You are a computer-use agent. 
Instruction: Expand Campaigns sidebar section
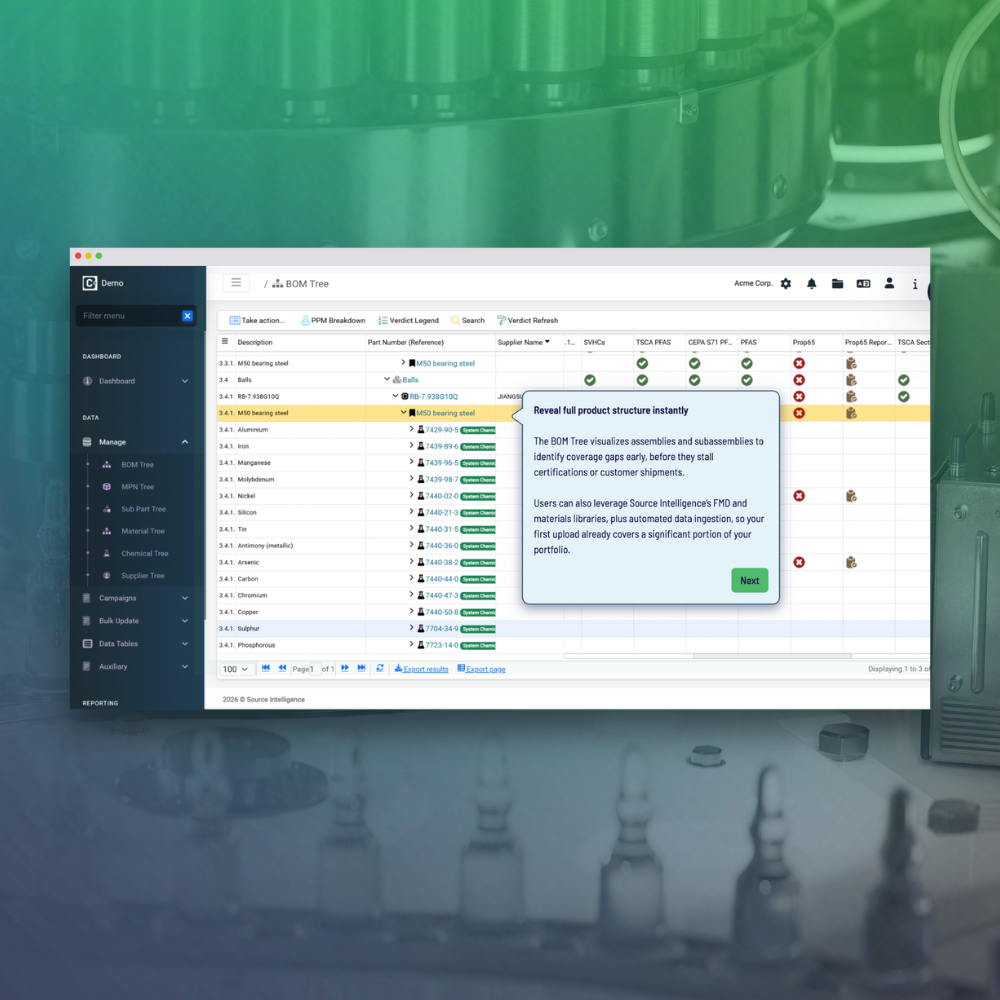(135, 598)
